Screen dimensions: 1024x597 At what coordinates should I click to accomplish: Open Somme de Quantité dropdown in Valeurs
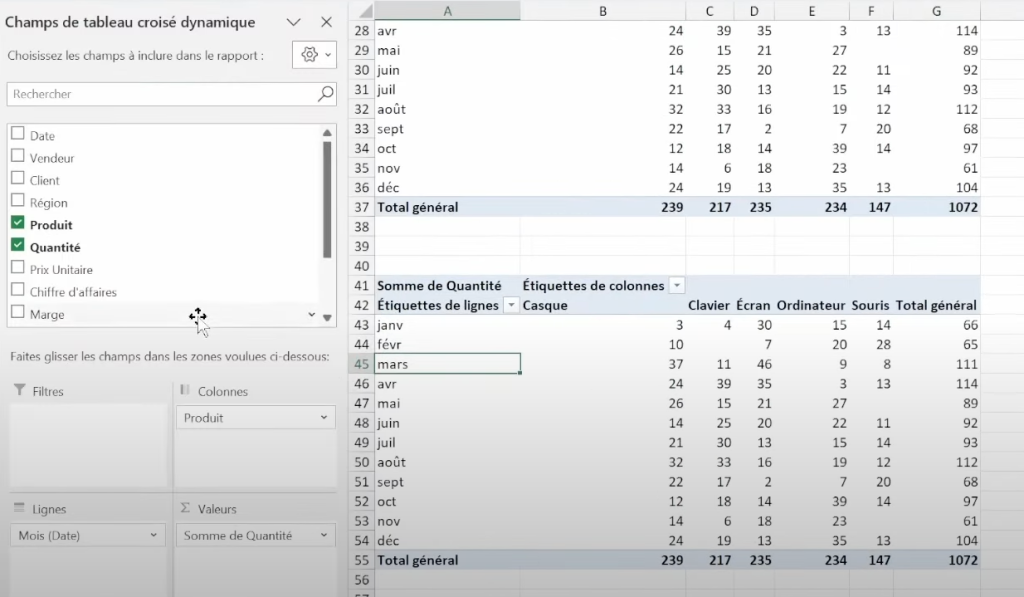(323, 535)
